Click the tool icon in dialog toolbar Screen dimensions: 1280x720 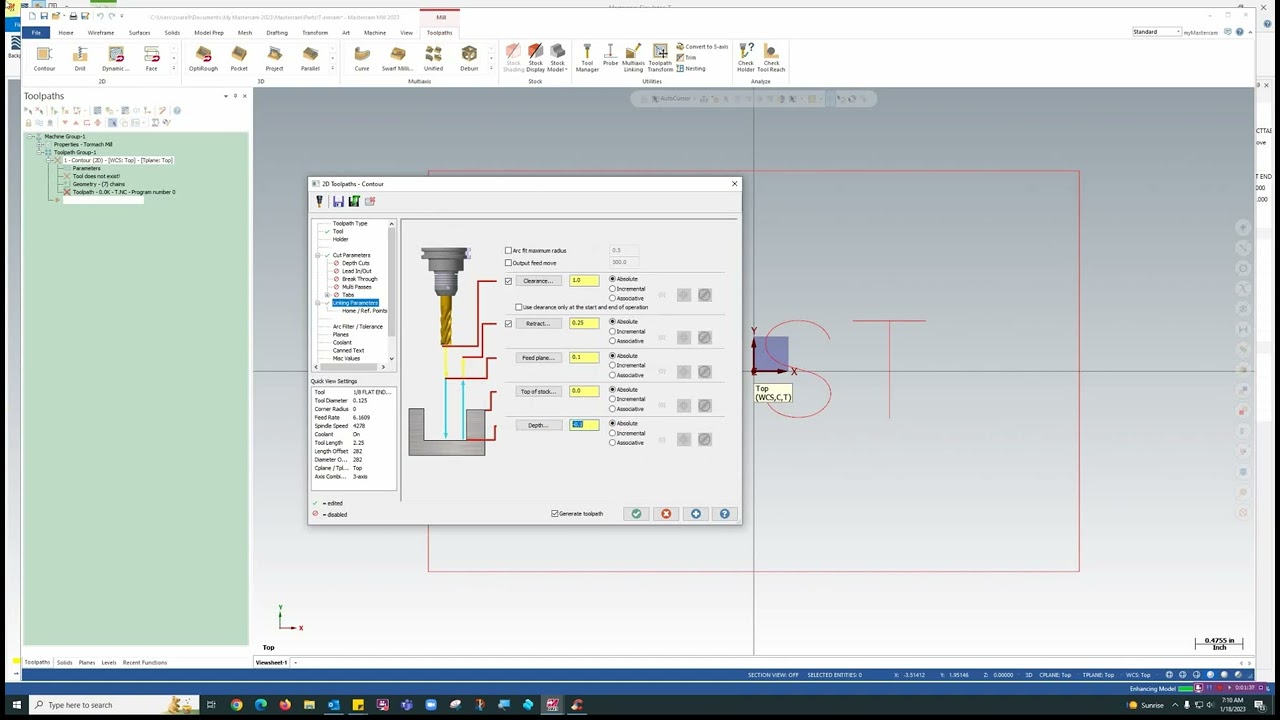pyautogui.click(x=320, y=201)
